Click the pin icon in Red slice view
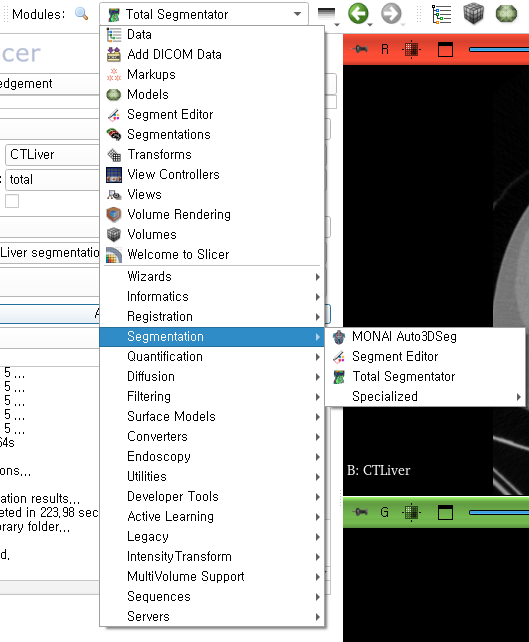The image size is (529, 642). (x=360, y=50)
